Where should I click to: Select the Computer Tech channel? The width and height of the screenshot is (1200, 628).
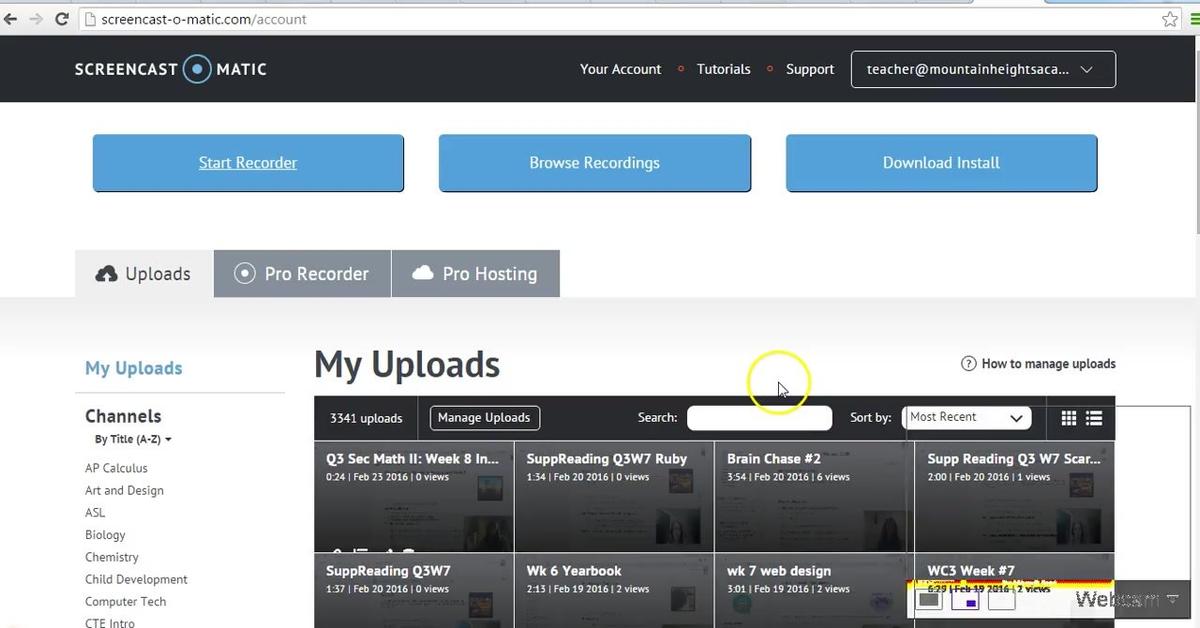[x=125, y=601]
